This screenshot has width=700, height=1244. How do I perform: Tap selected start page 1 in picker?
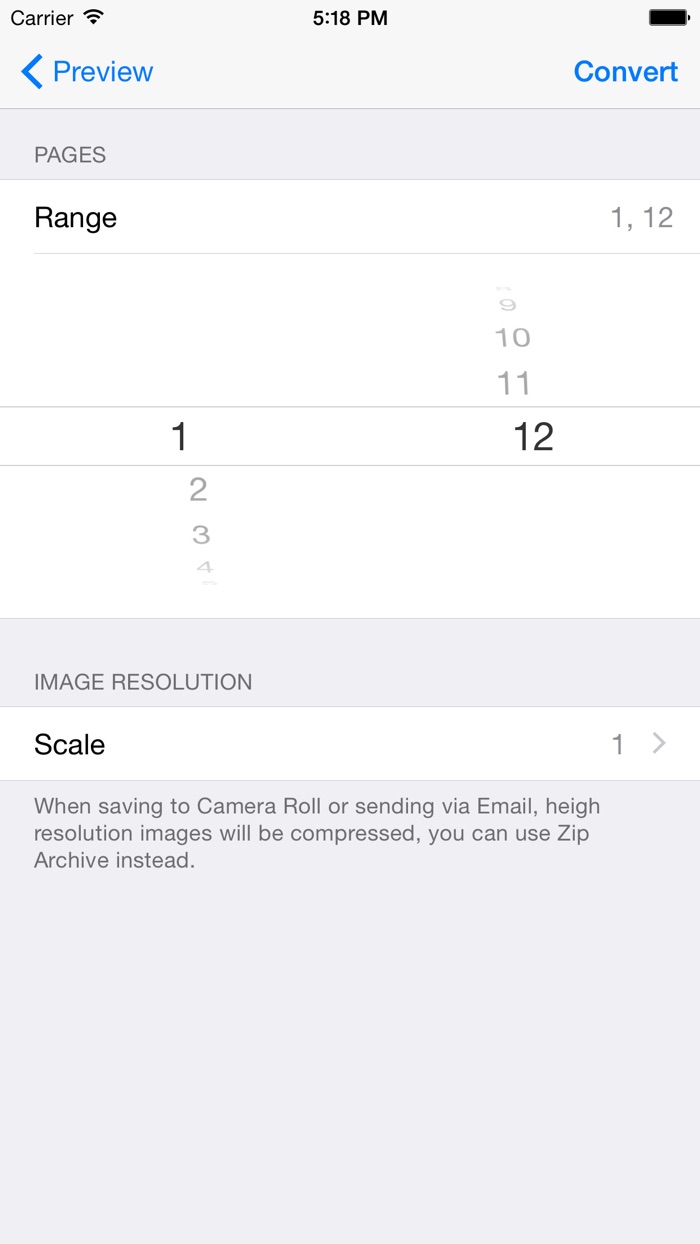point(179,436)
